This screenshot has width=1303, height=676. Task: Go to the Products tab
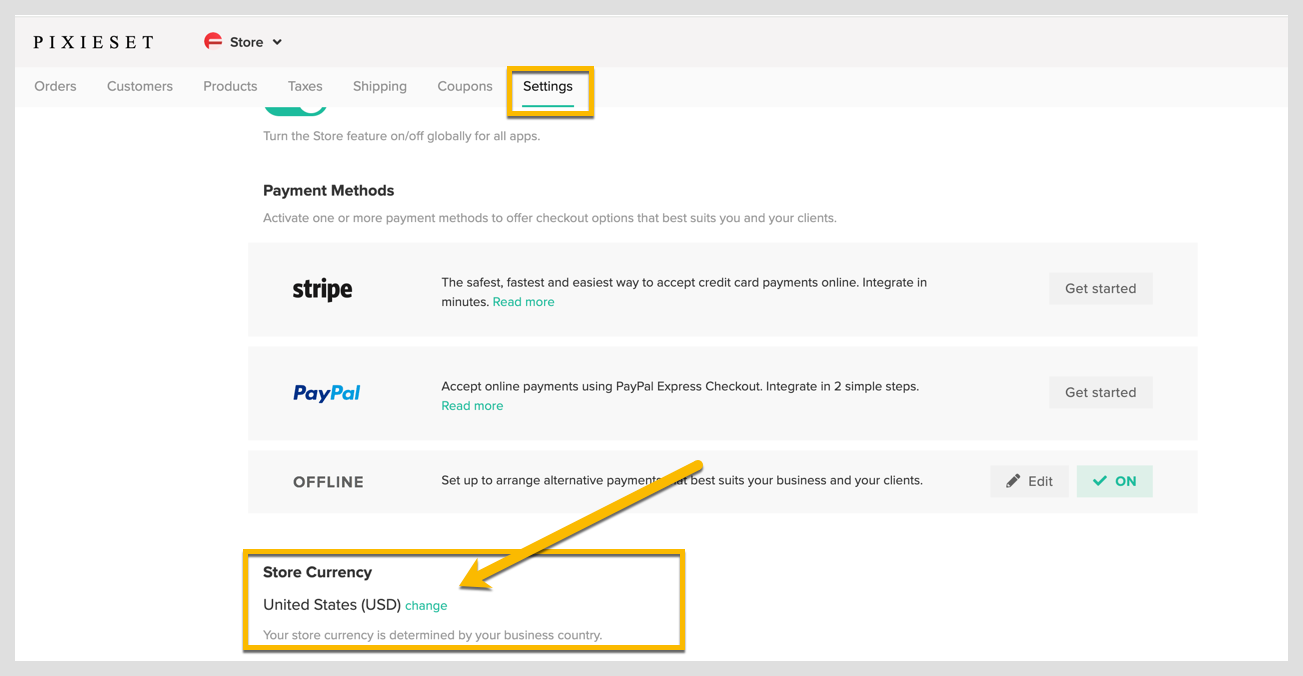coord(230,86)
